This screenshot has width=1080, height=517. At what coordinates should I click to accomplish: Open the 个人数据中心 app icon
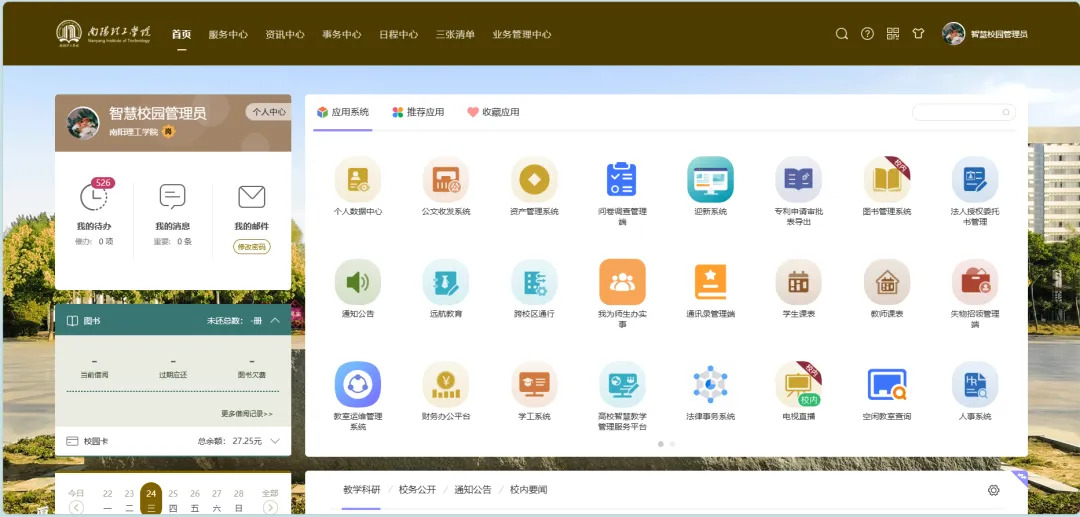[x=357, y=180]
